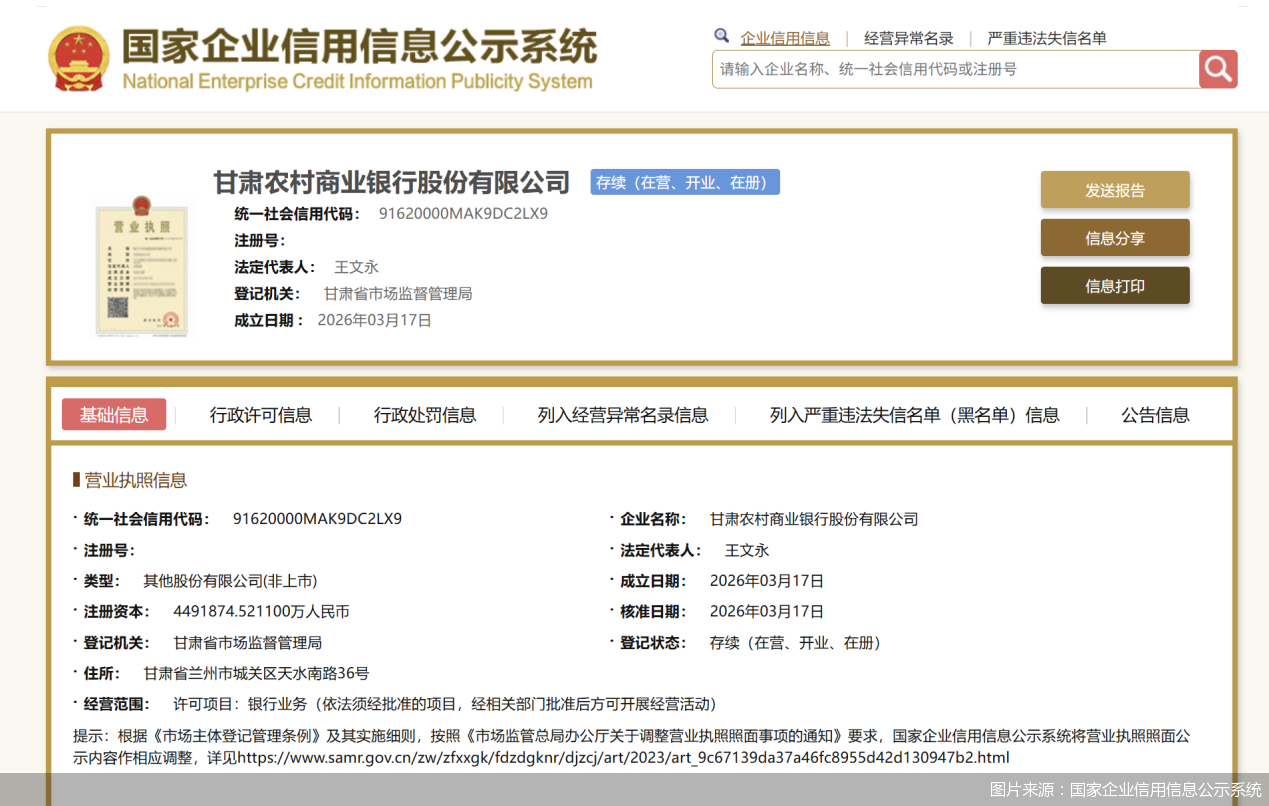Image resolution: width=1269 pixels, height=806 pixels.
Task: Click the small search icon beside 企业信用信息
Action: pyautogui.click(x=721, y=35)
